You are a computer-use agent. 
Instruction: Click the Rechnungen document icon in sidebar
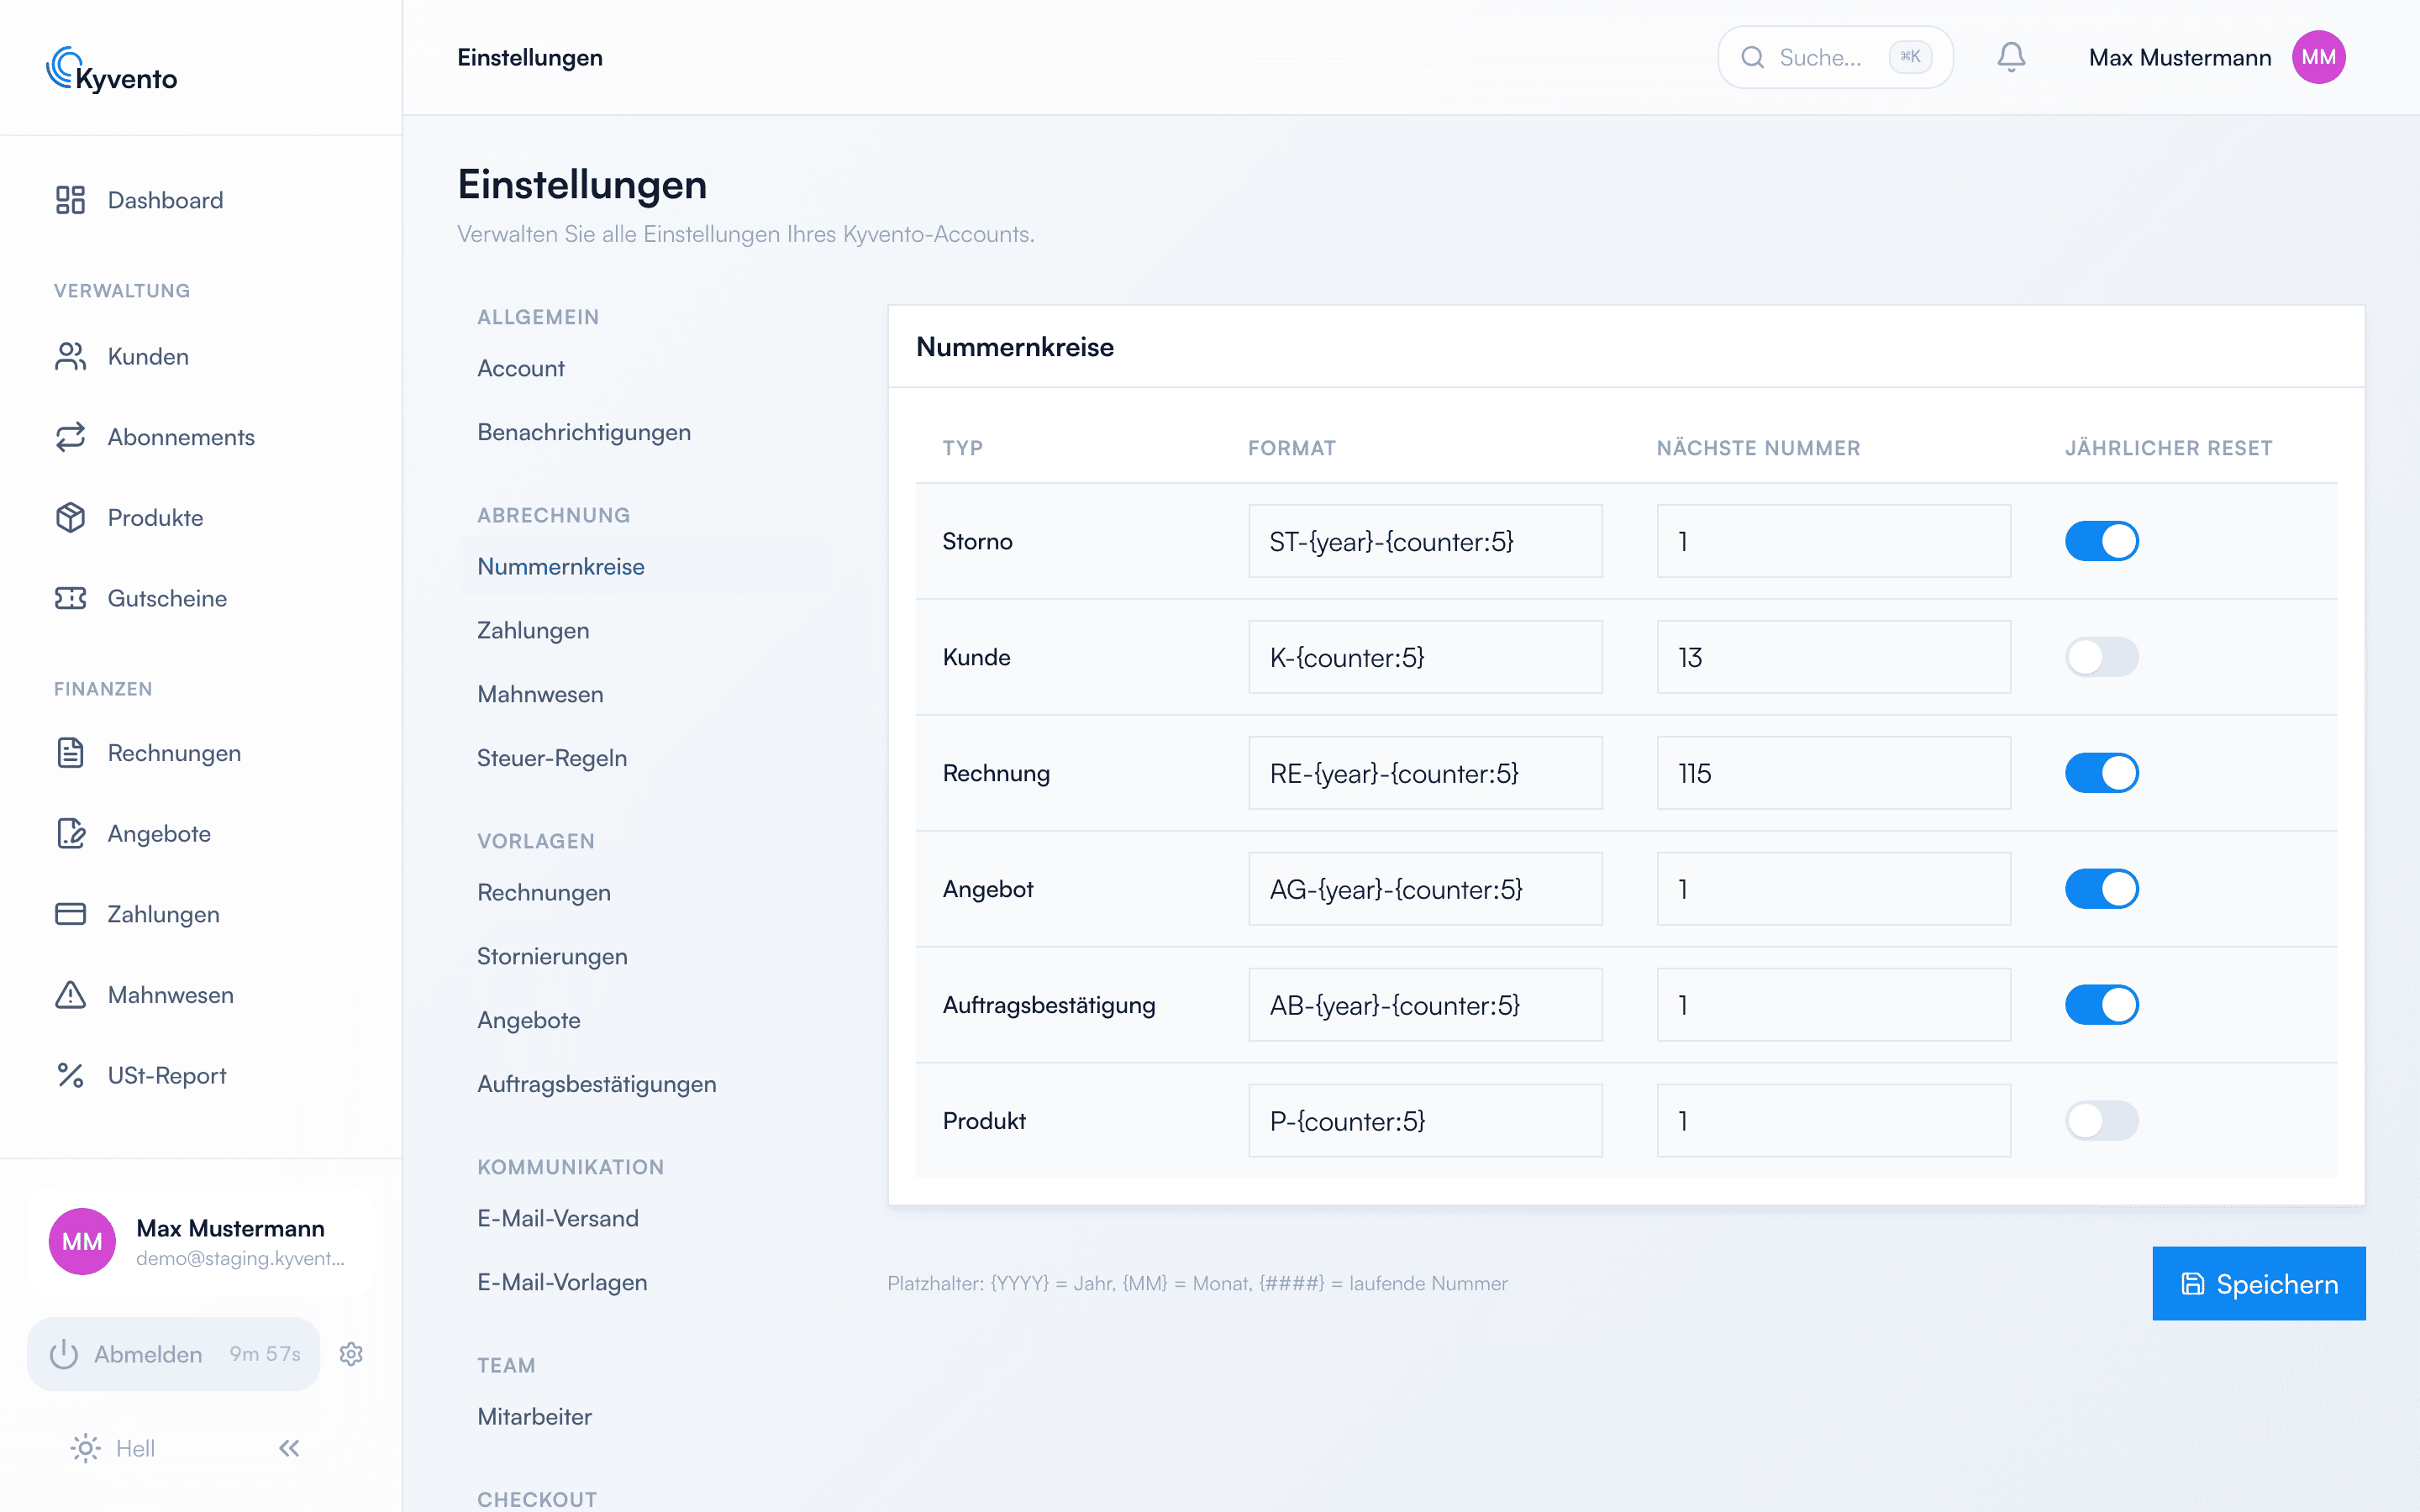pyautogui.click(x=70, y=752)
